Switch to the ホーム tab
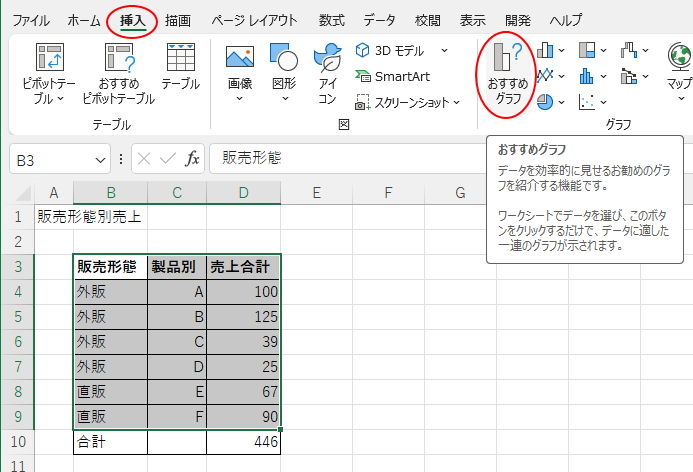 pyautogui.click(x=83, y=20)
